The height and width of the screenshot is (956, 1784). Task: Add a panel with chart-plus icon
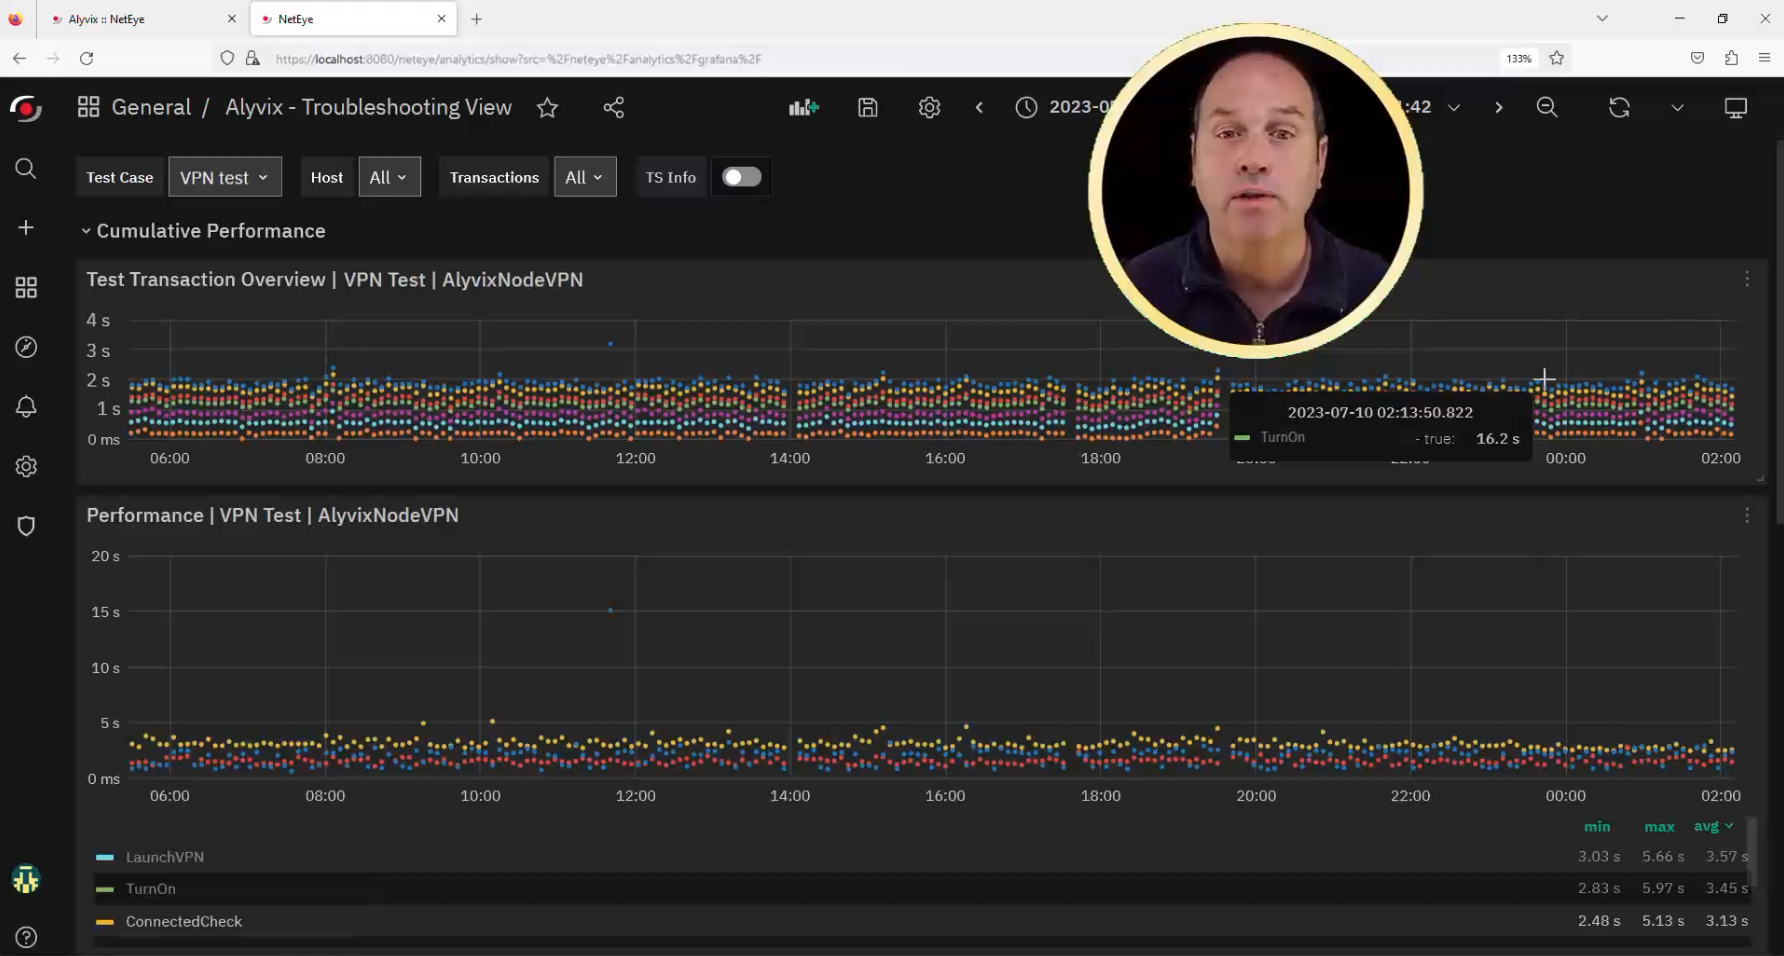tap(804, 107)
